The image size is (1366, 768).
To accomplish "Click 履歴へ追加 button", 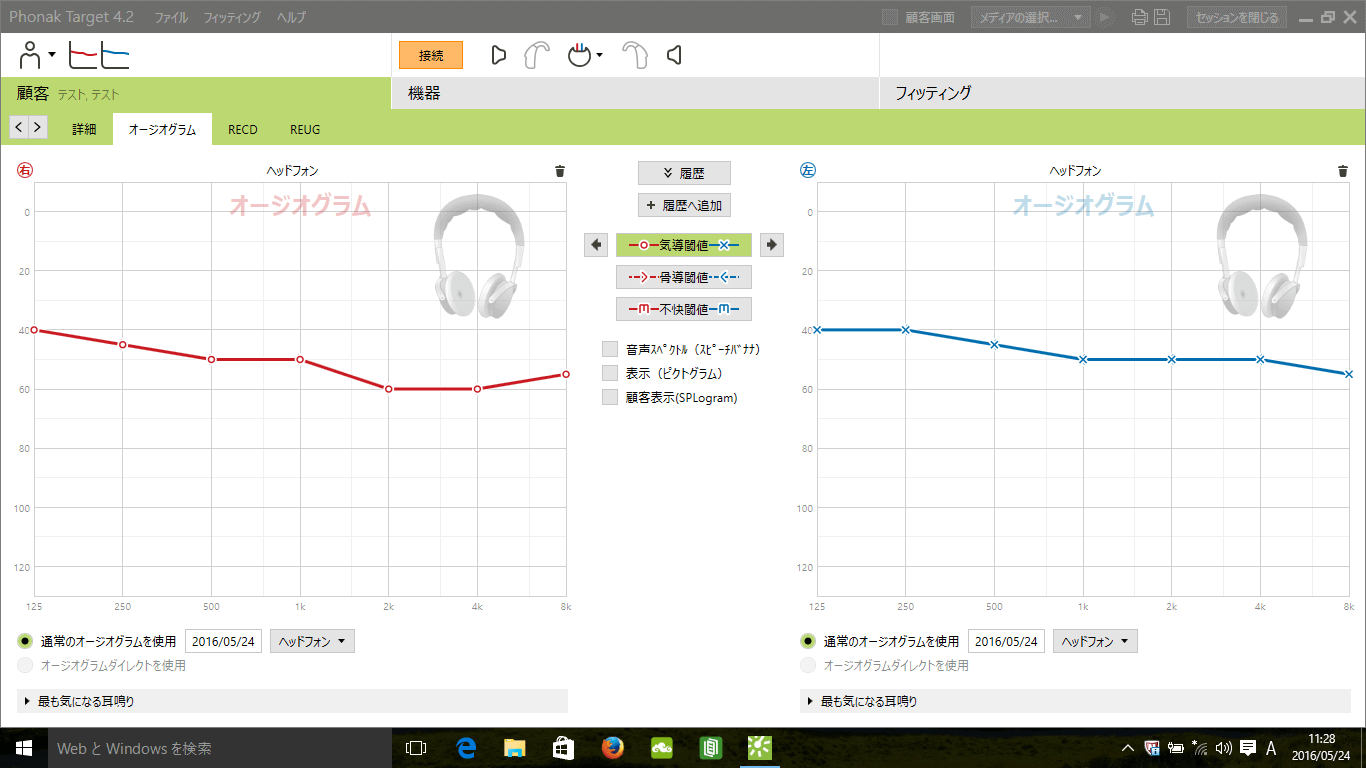I will [684, 205].
